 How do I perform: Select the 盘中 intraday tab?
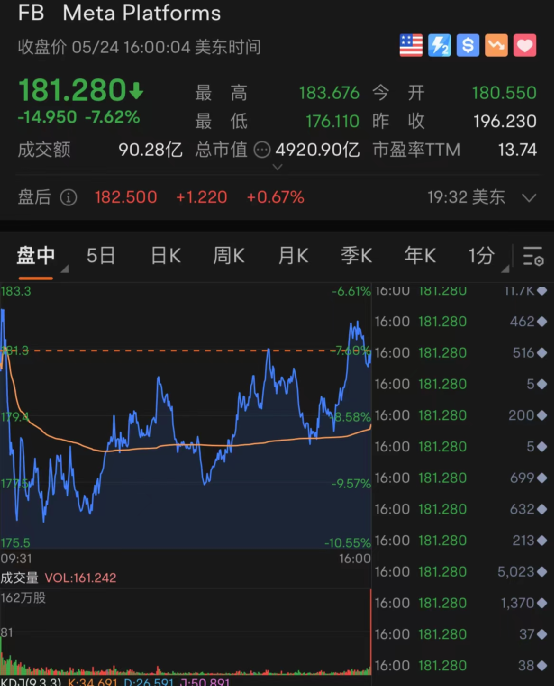pyautogui.click(x=36, y=256)
